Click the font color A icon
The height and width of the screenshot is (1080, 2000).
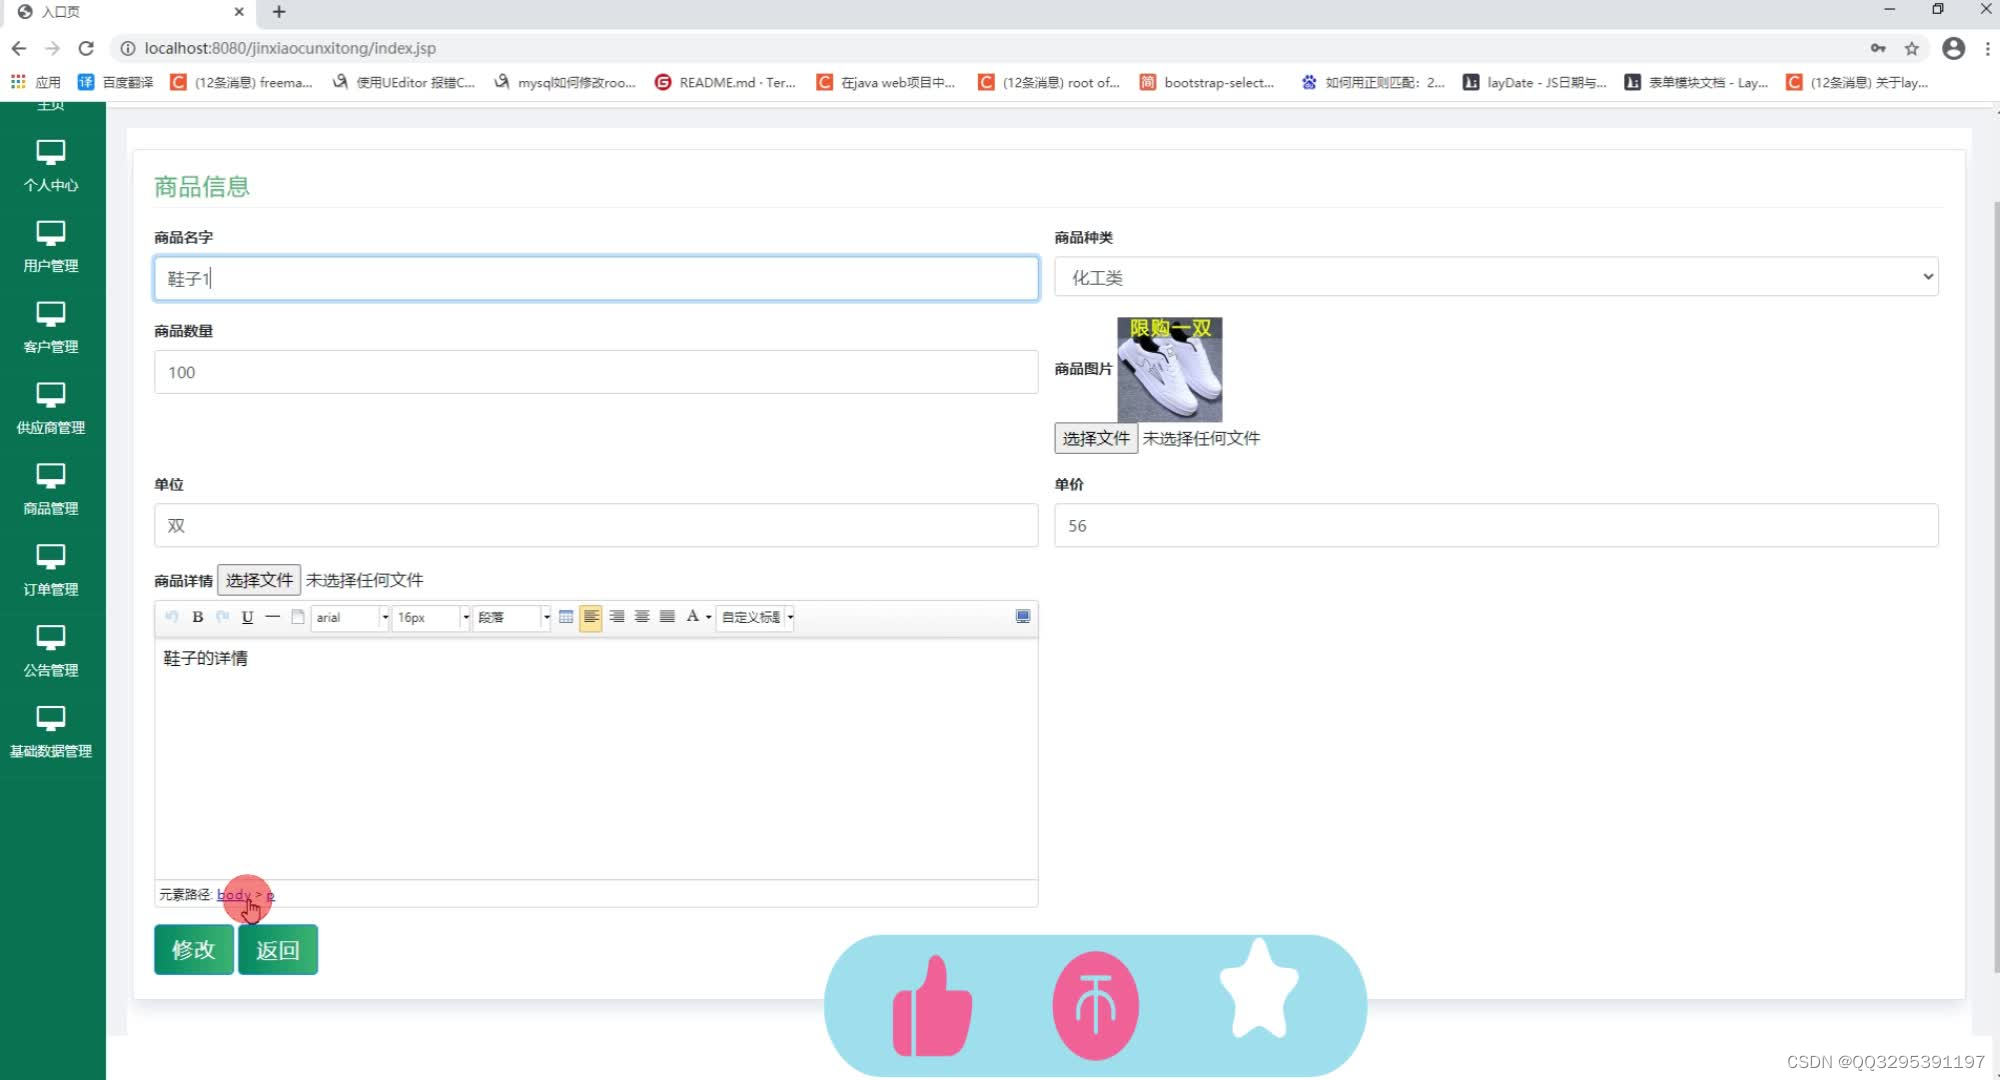coord(692,617)
